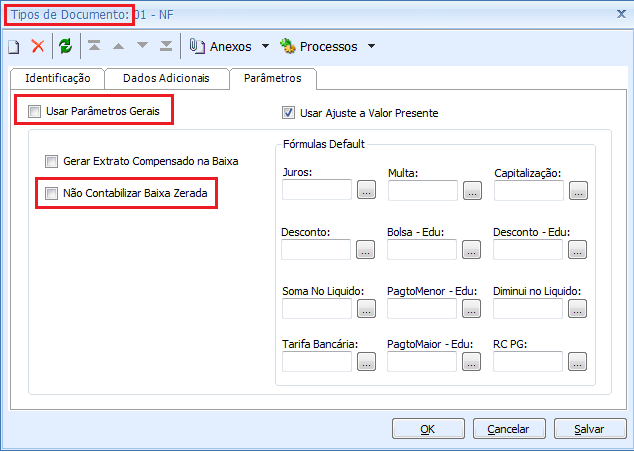Open lookup button next to Multa
The image size is (634, 452).
(472, 191)
